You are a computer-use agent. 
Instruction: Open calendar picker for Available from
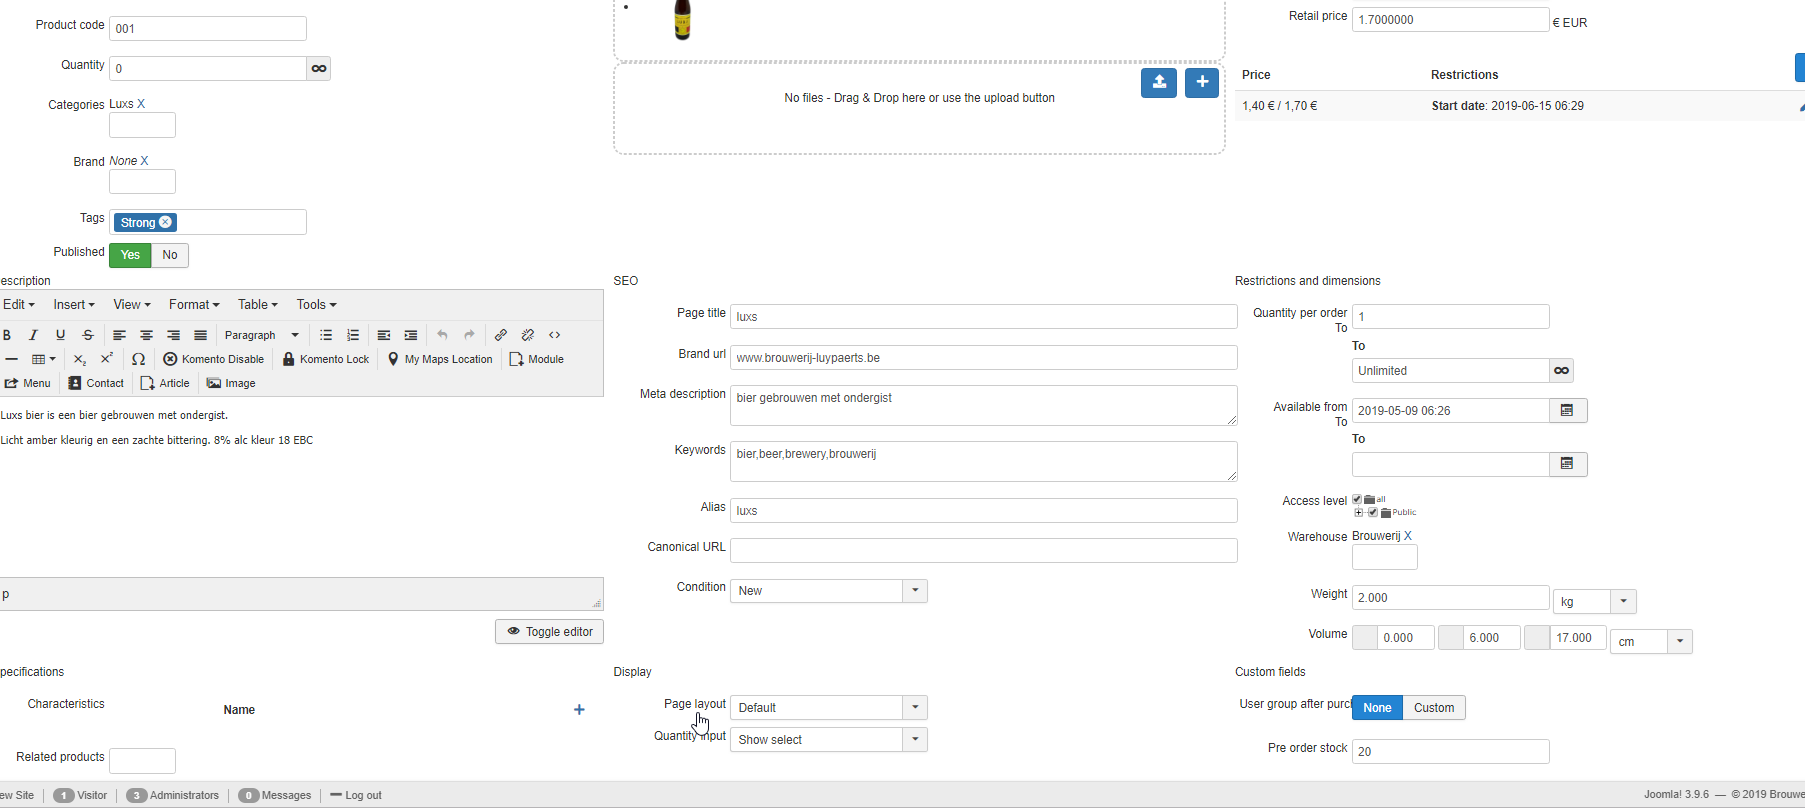[1567, 411]
